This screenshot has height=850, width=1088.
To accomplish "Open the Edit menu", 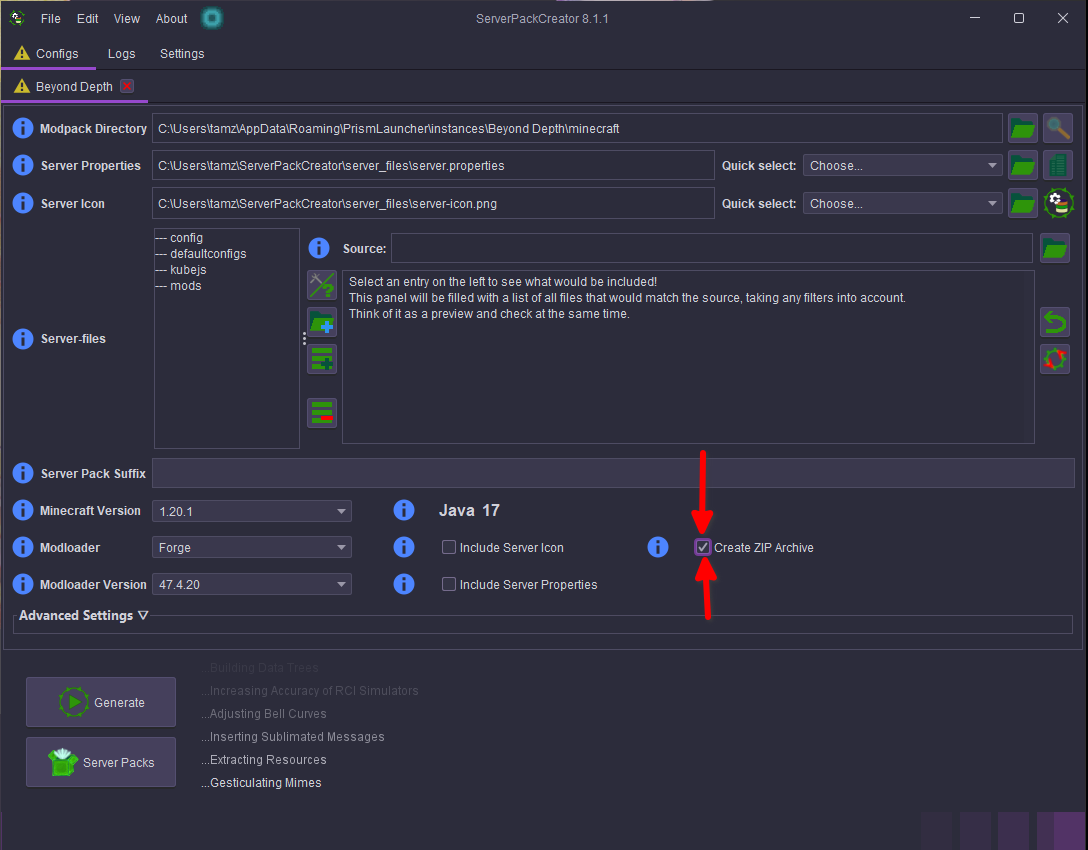I will (x=87, y=19).
